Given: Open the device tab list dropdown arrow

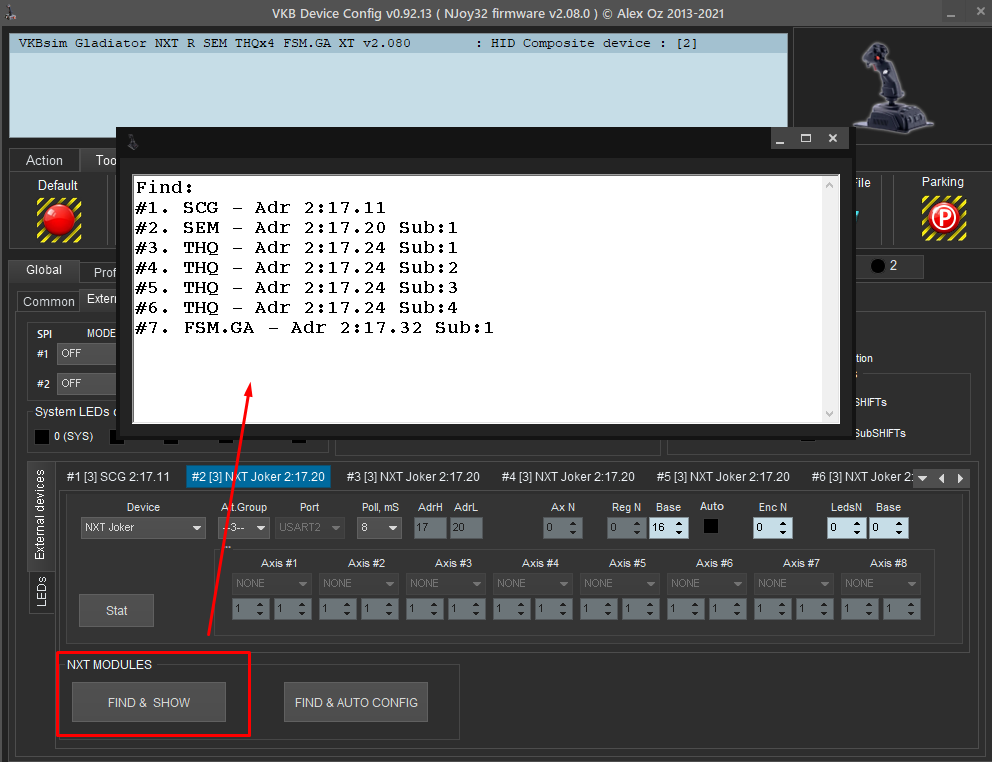Looking at the screenshot, I should coord(922,478).
